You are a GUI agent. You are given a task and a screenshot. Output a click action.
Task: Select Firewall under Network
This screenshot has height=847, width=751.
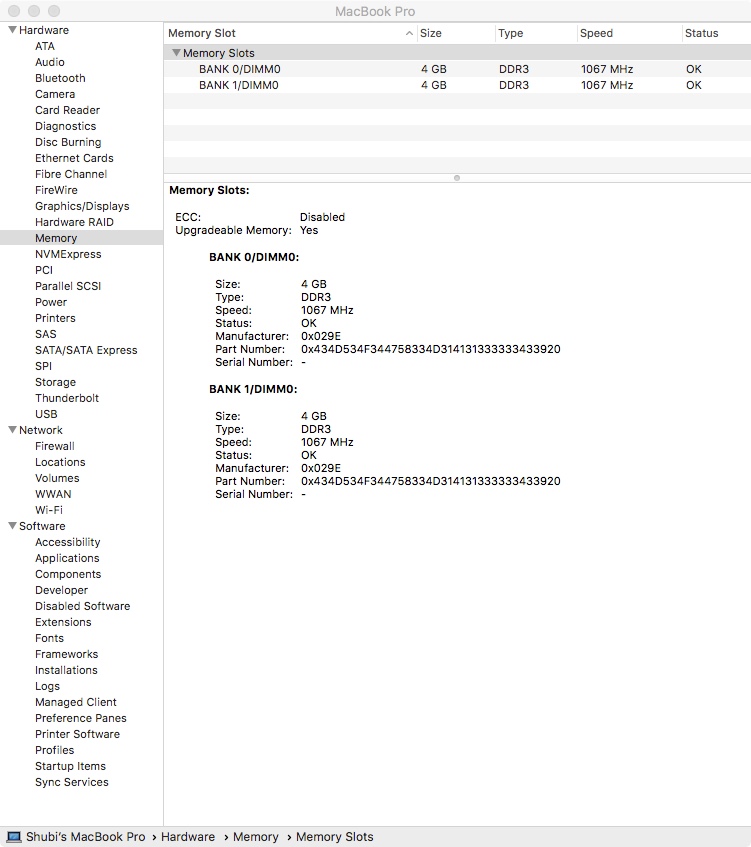pyautogui.click(x=55, y=446)
